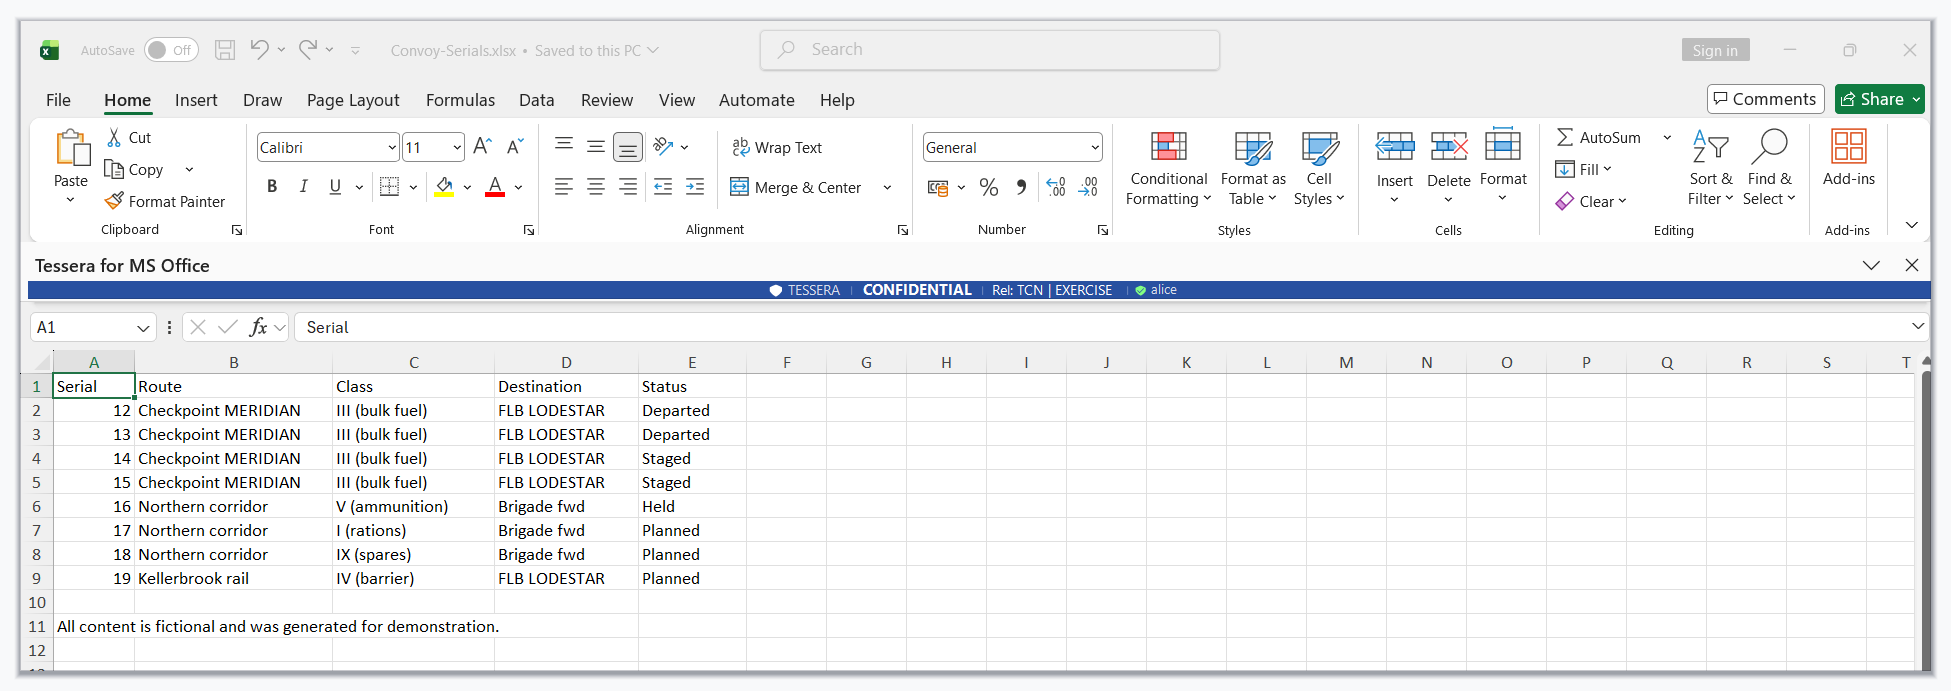Collapse the ribbon chevron
This screenshot has height=691, width=1951.
tap(1911, 225)
